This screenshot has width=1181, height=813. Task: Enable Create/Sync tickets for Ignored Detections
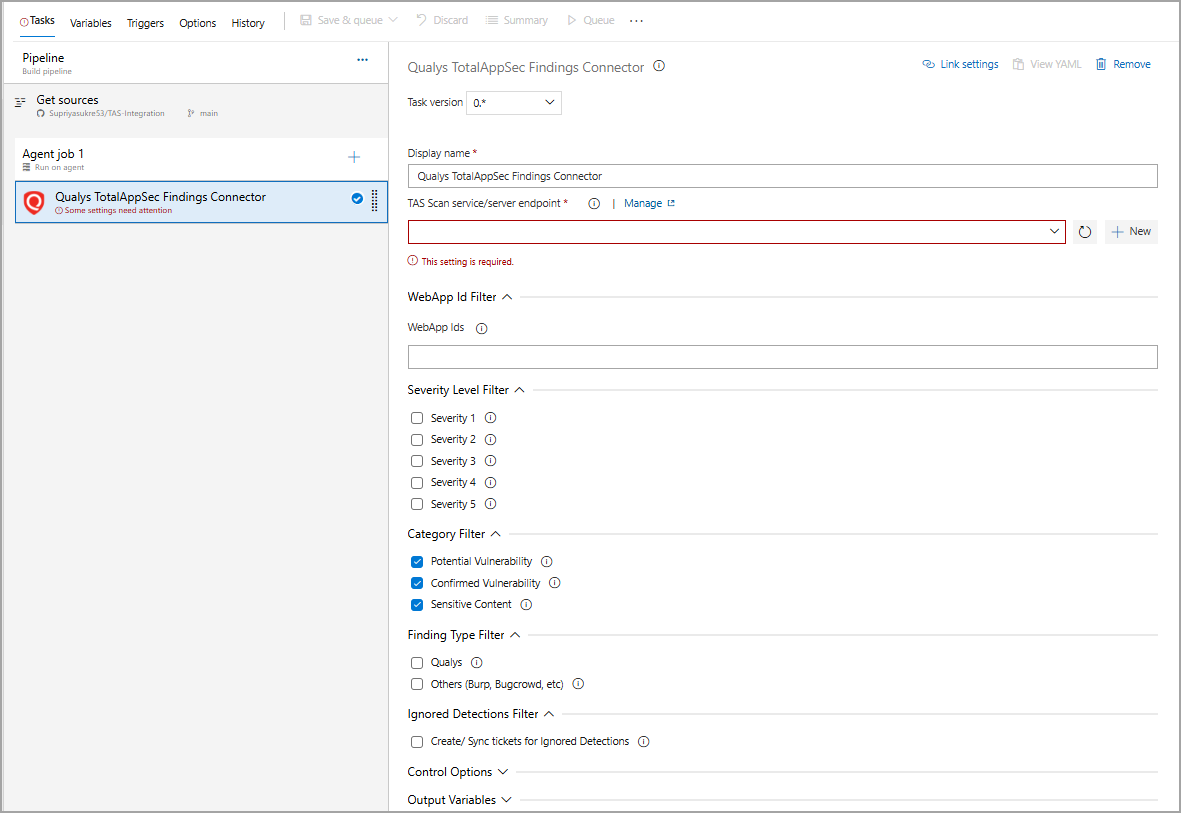click(x=417, y=742)
